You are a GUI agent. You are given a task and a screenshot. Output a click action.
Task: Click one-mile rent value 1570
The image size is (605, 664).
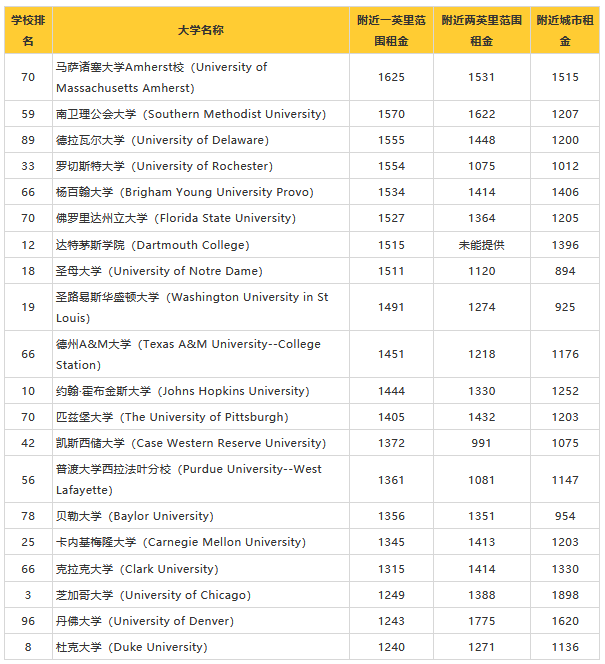click(391, 114)
